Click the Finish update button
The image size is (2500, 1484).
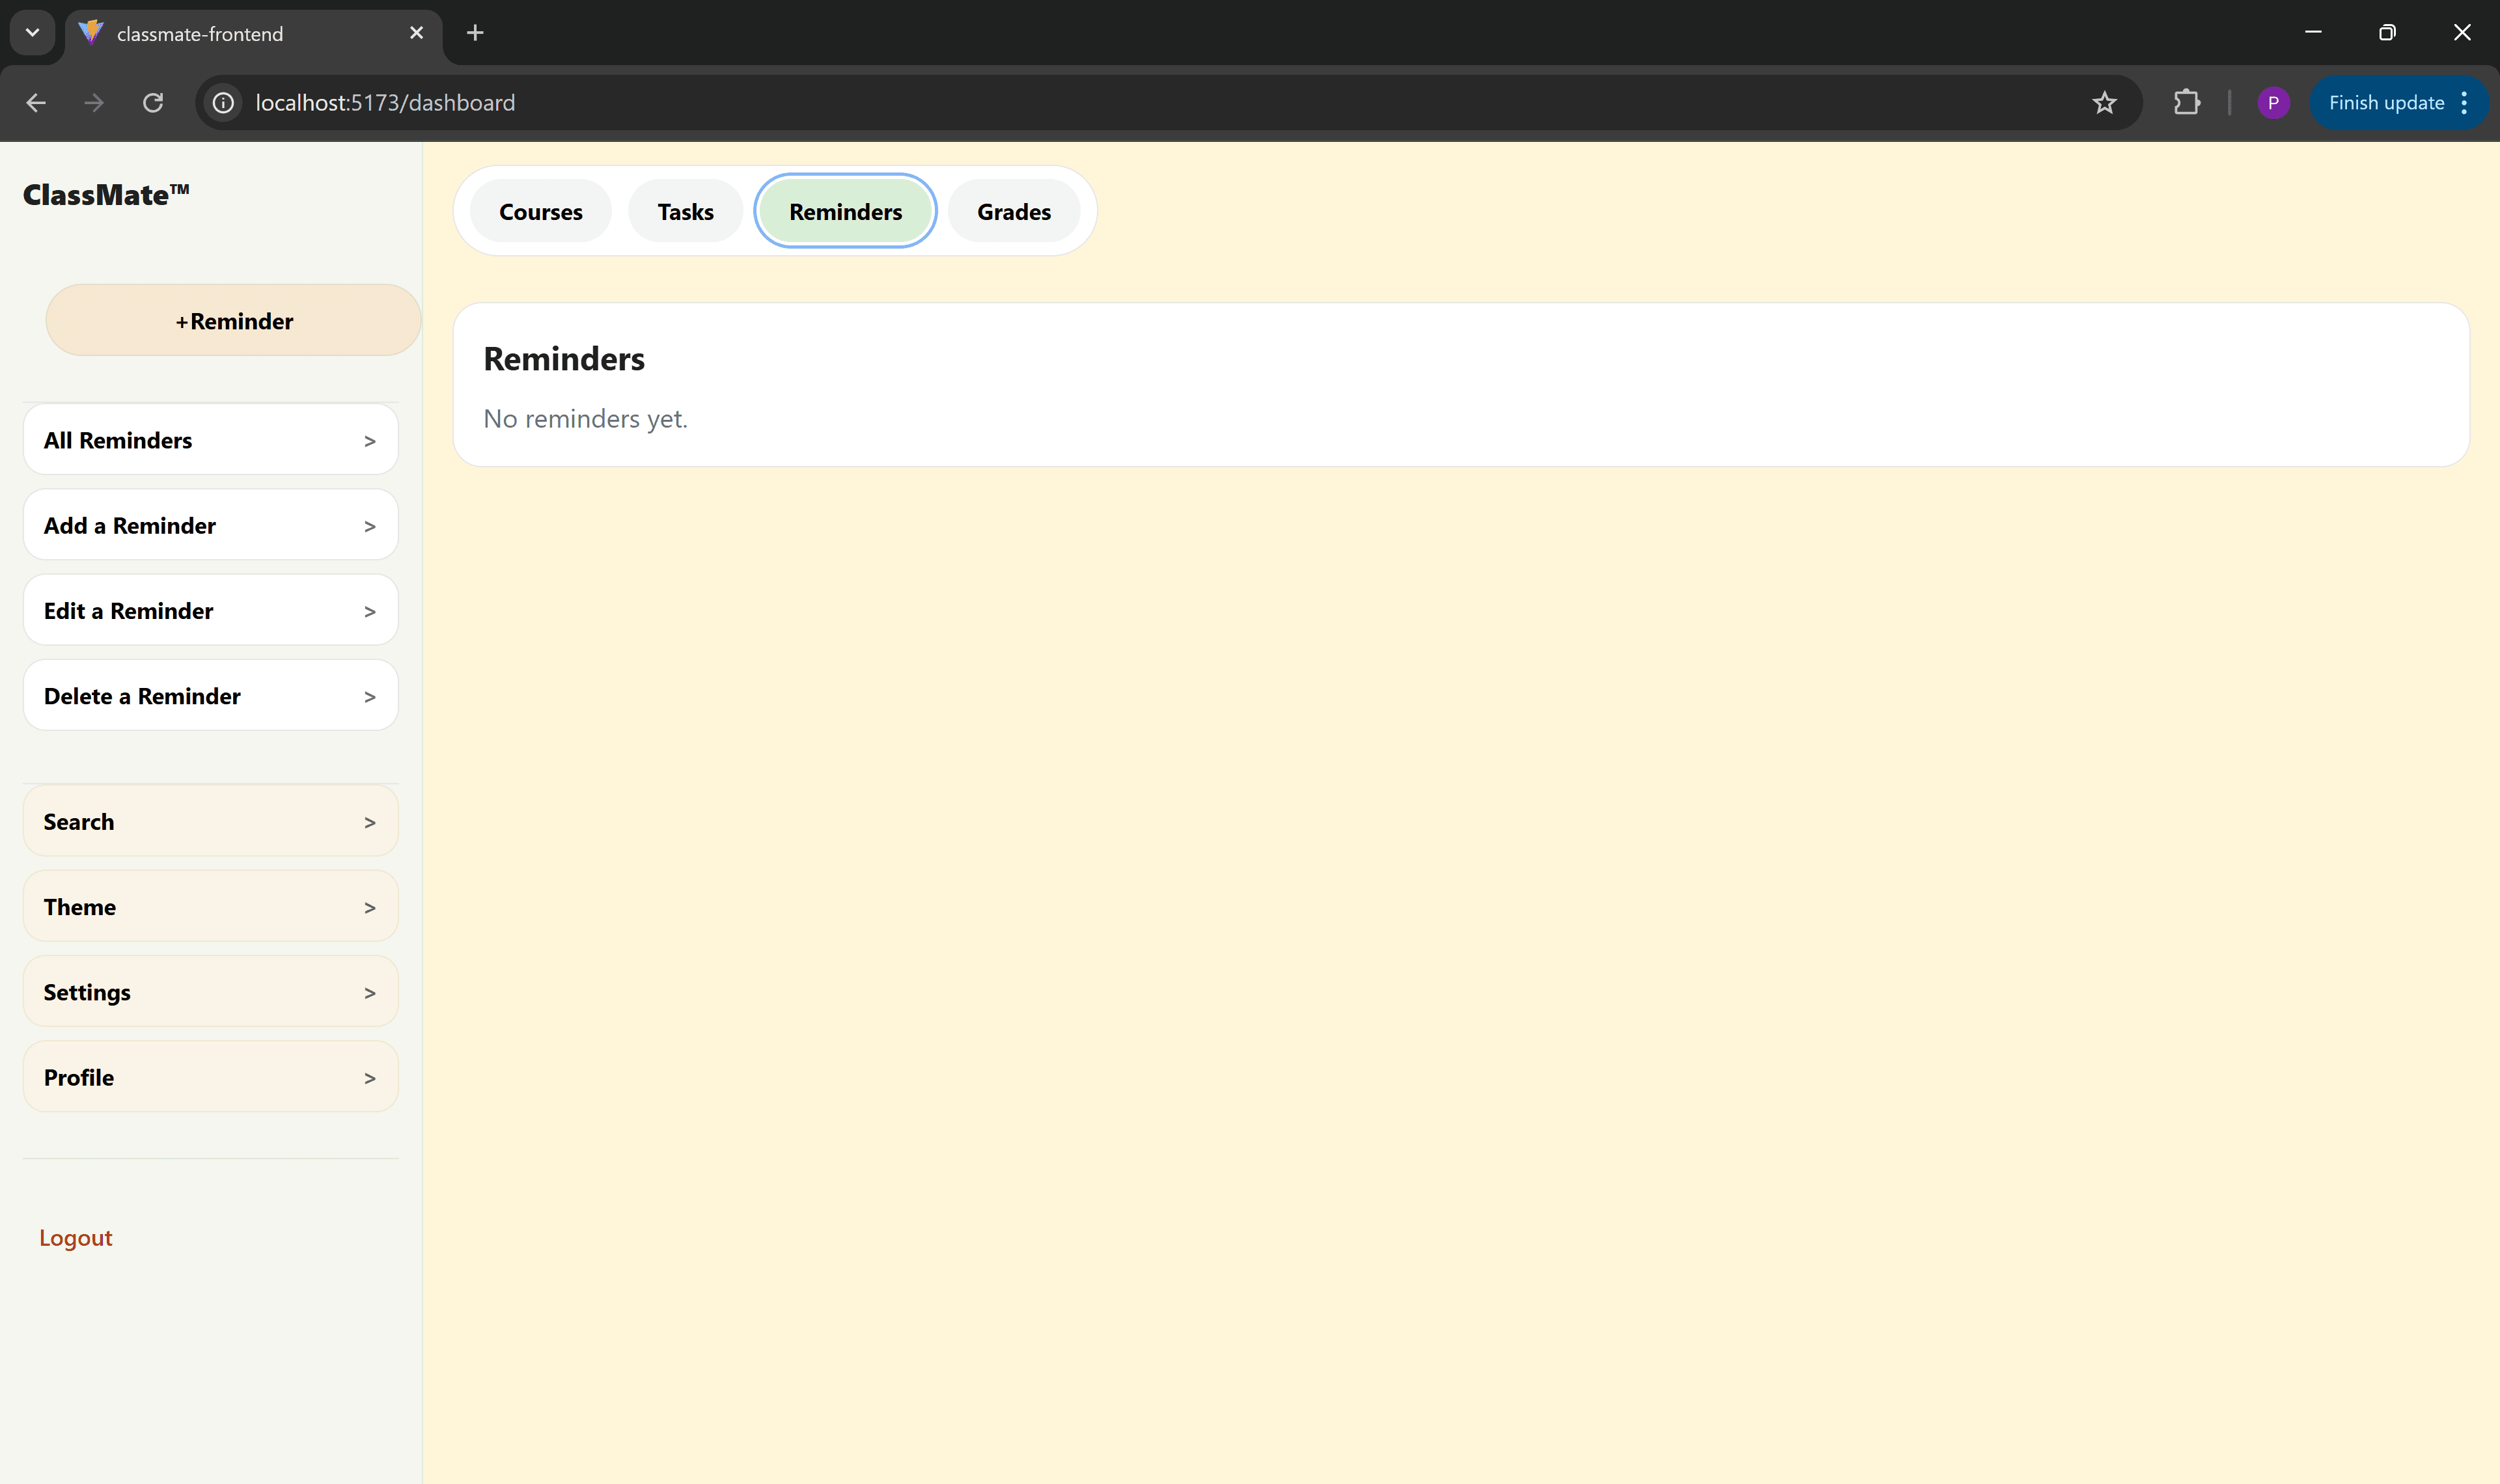point(2385,103)
